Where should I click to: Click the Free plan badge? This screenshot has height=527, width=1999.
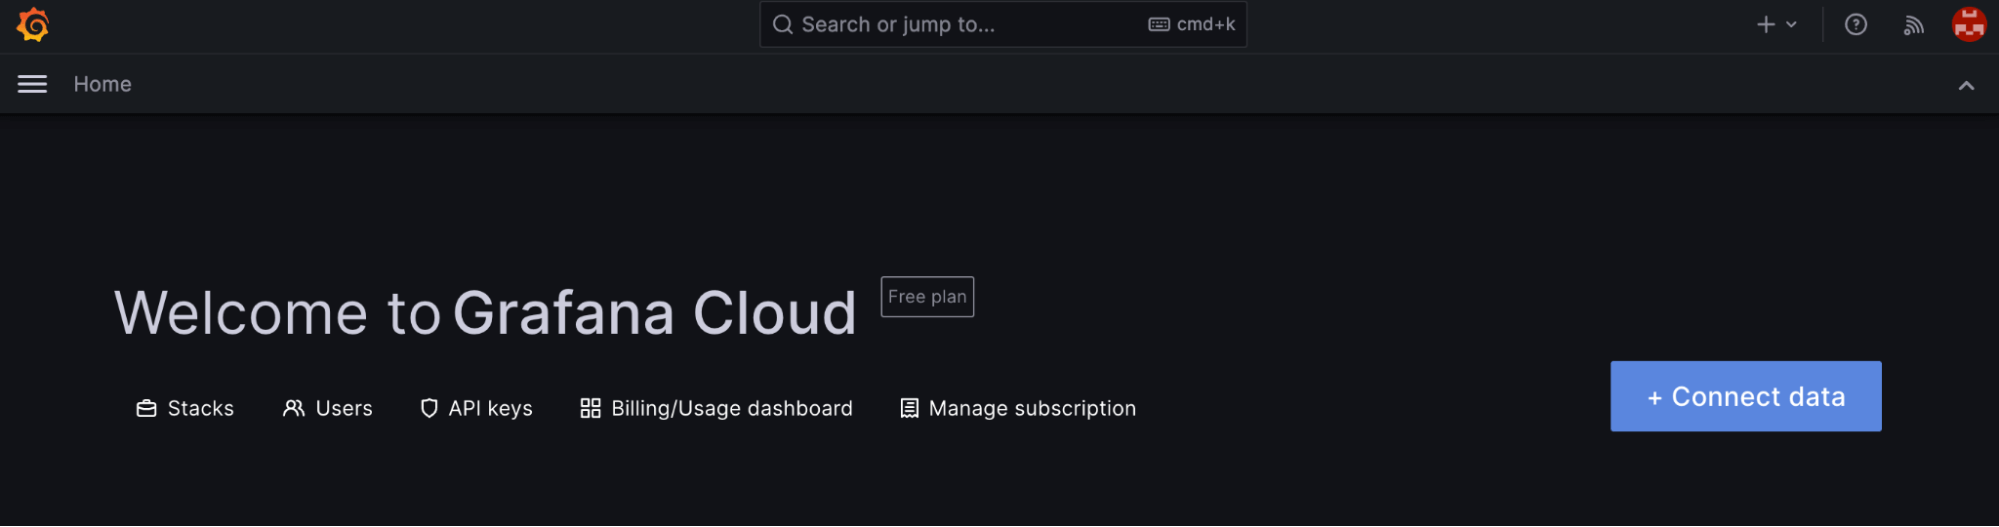tap(927, 297)
